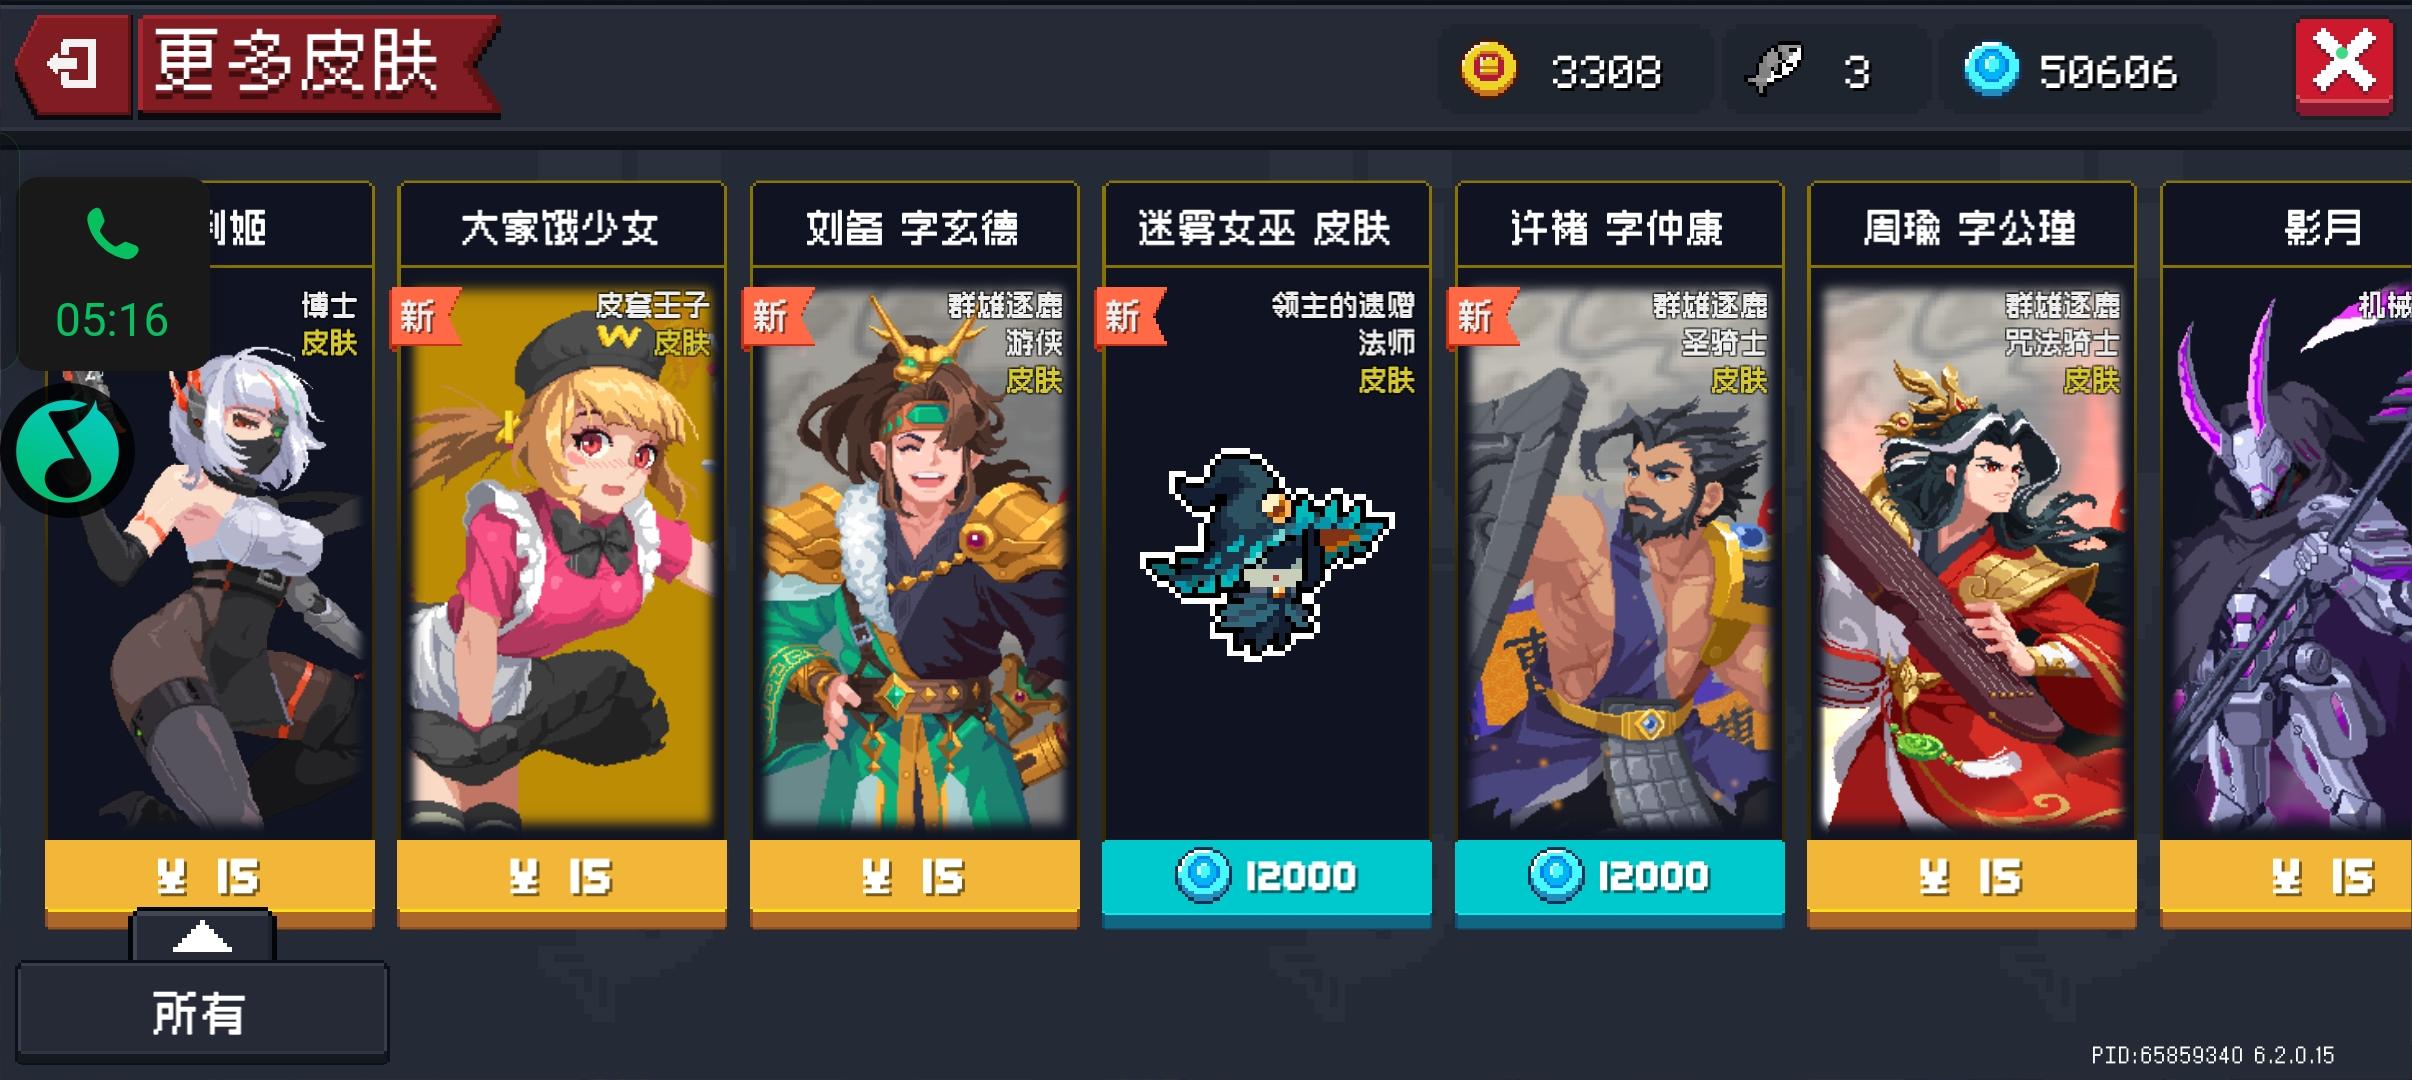Click the up-arrow expander above 所有
Image resolution: width=2412 pixels, height=1080 pixels.
[202, 936]
